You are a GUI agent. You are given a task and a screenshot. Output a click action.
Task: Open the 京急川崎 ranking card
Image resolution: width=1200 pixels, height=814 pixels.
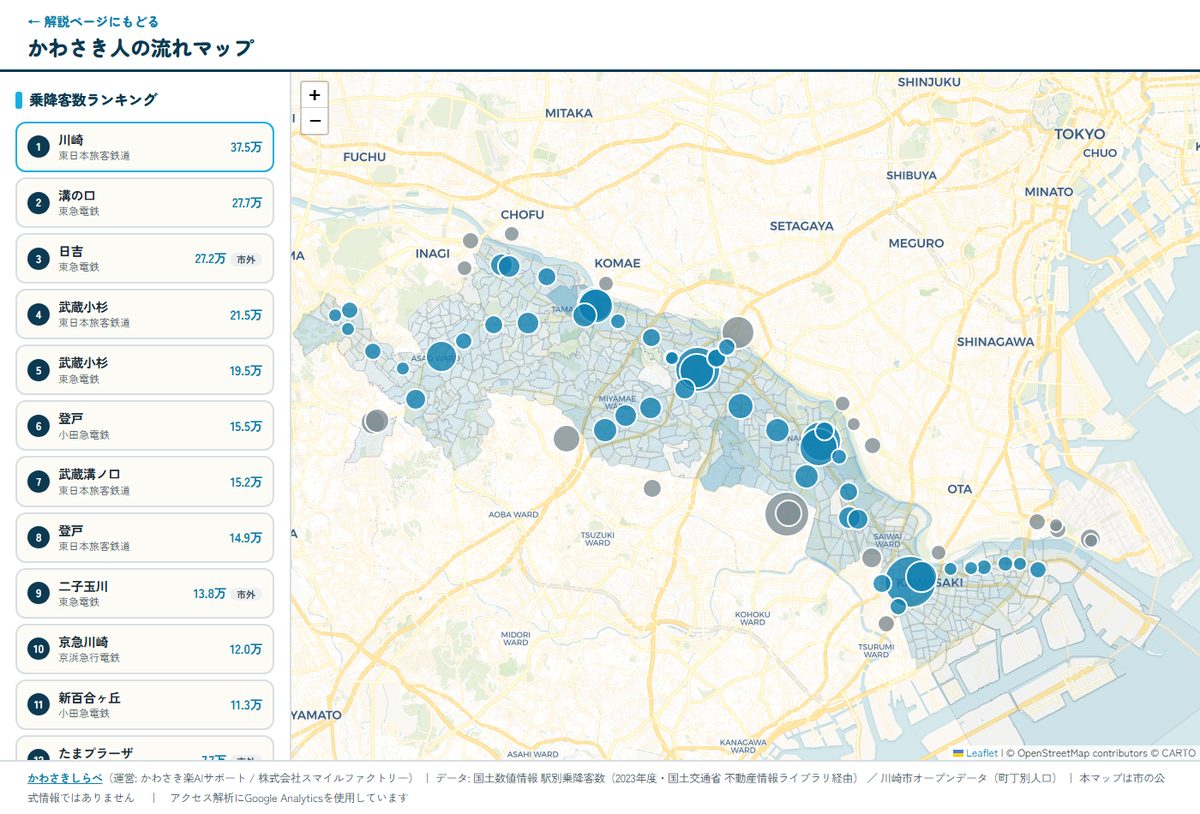click(145, 650)
